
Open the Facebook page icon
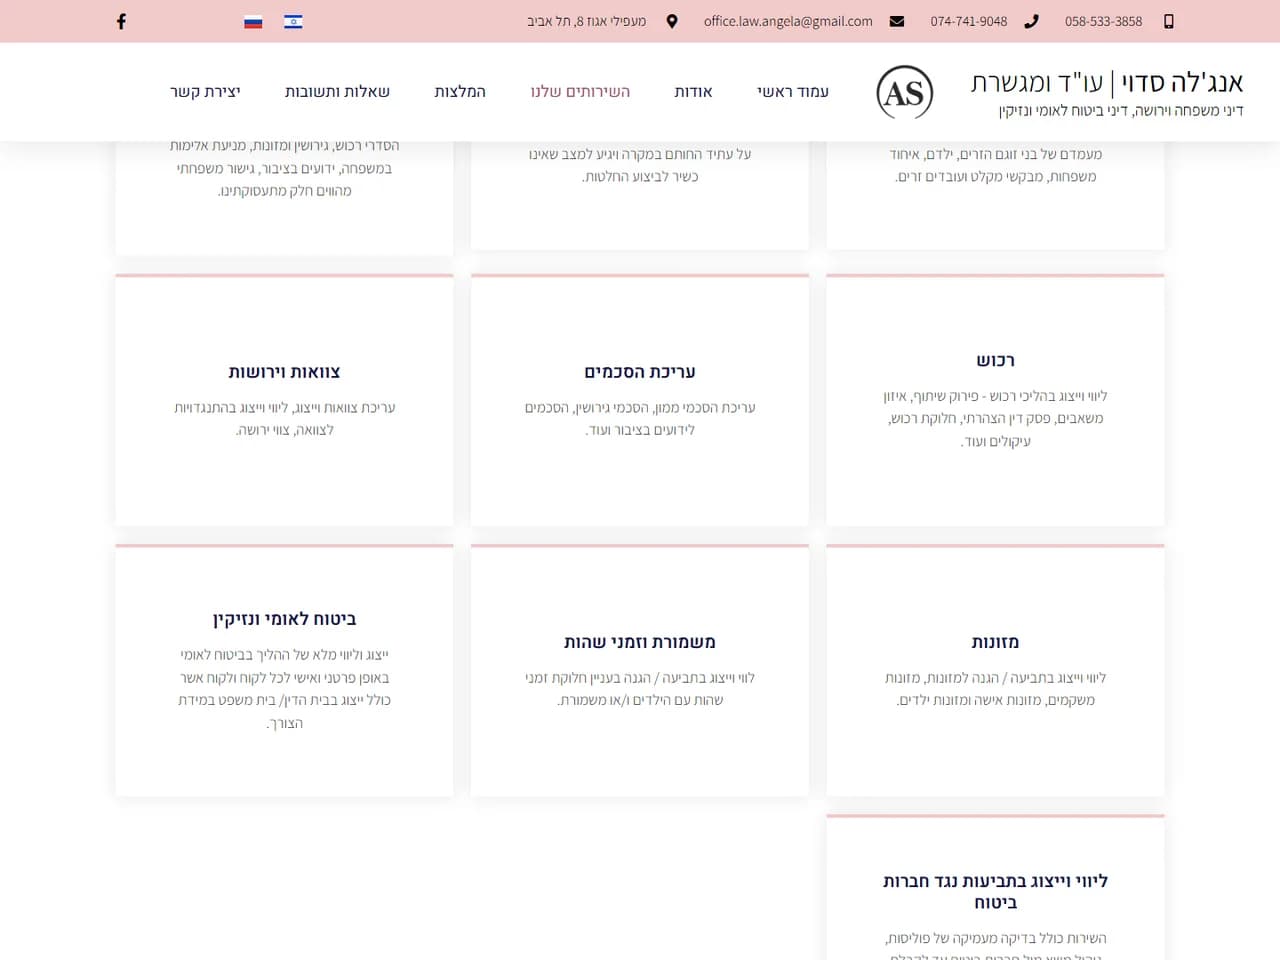coord(121,21)
